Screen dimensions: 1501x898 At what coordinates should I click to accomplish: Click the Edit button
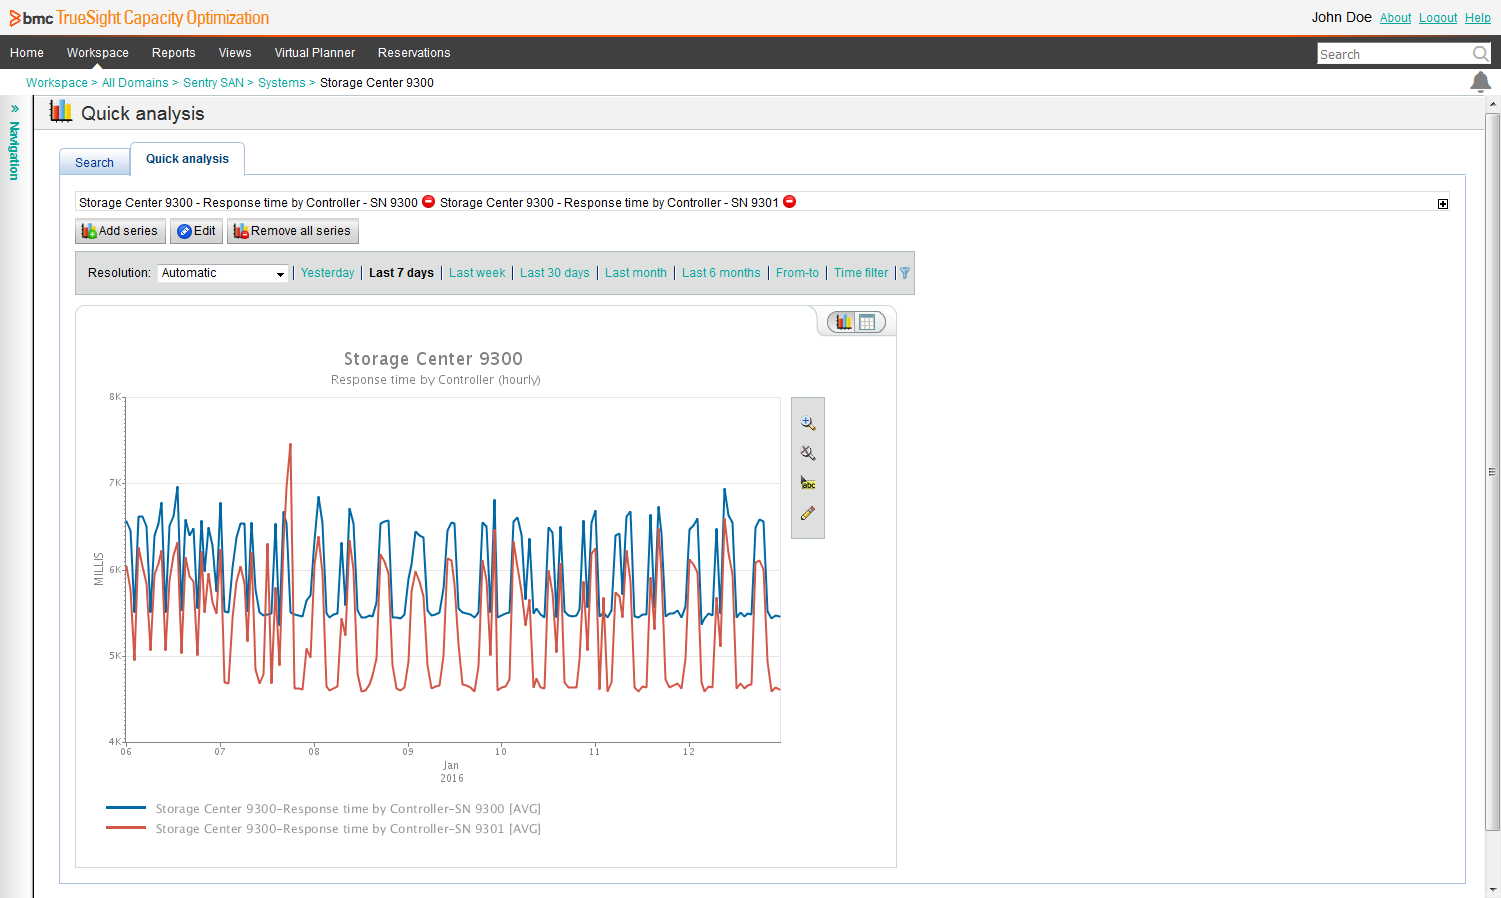(196, 231)
